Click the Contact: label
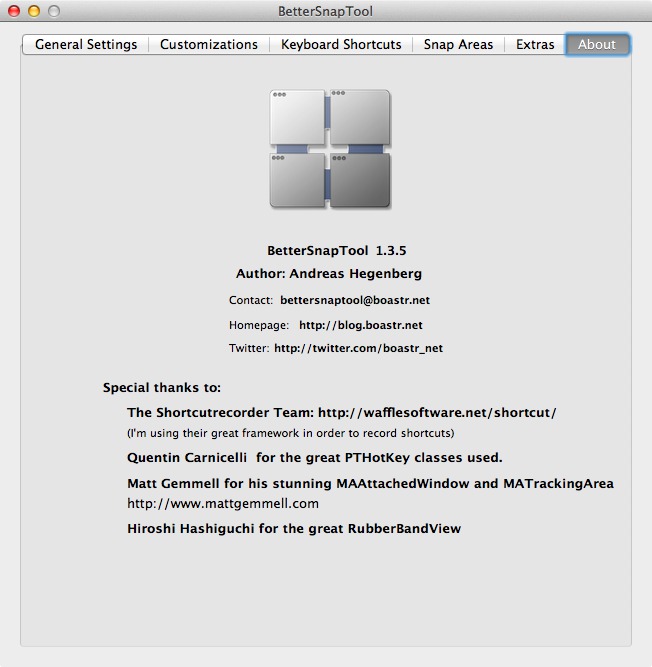 (x=251, y=300)
